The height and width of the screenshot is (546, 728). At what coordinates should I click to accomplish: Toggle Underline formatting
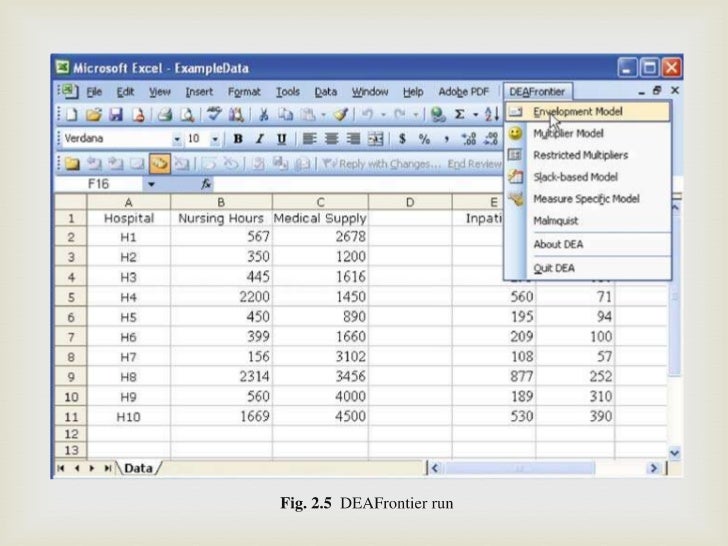pyautogui.click(x=282, y=139)
